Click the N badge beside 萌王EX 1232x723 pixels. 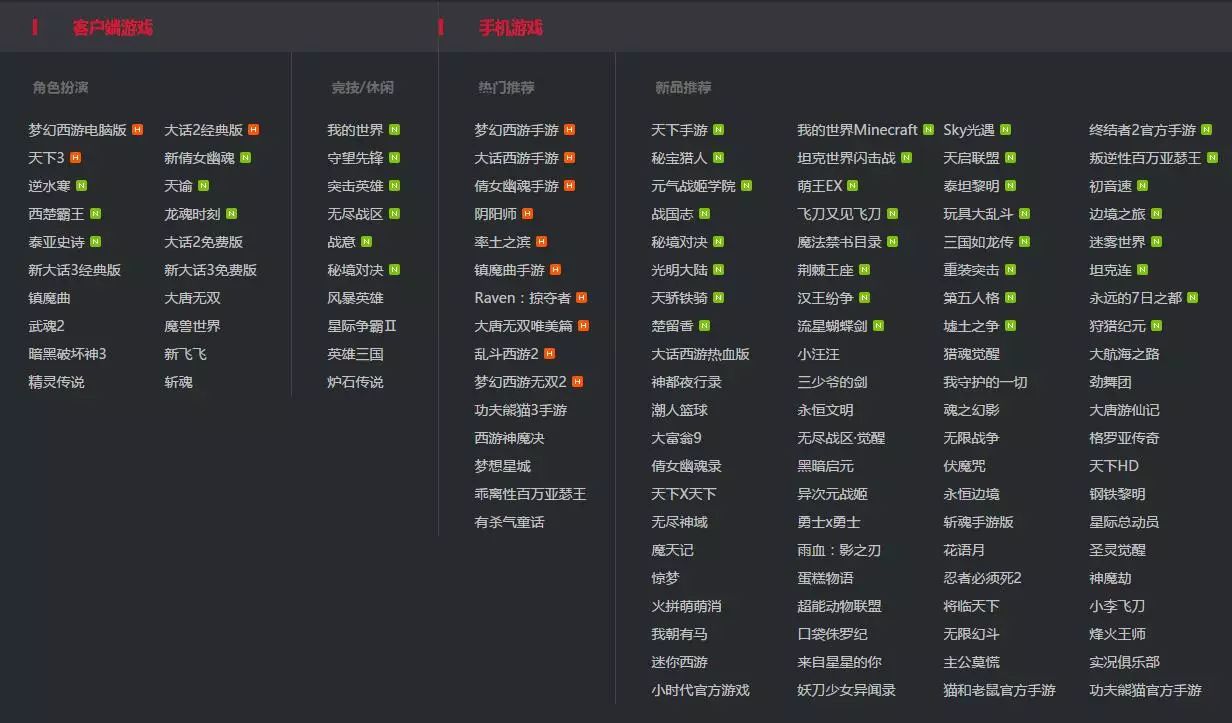(853, 186)
